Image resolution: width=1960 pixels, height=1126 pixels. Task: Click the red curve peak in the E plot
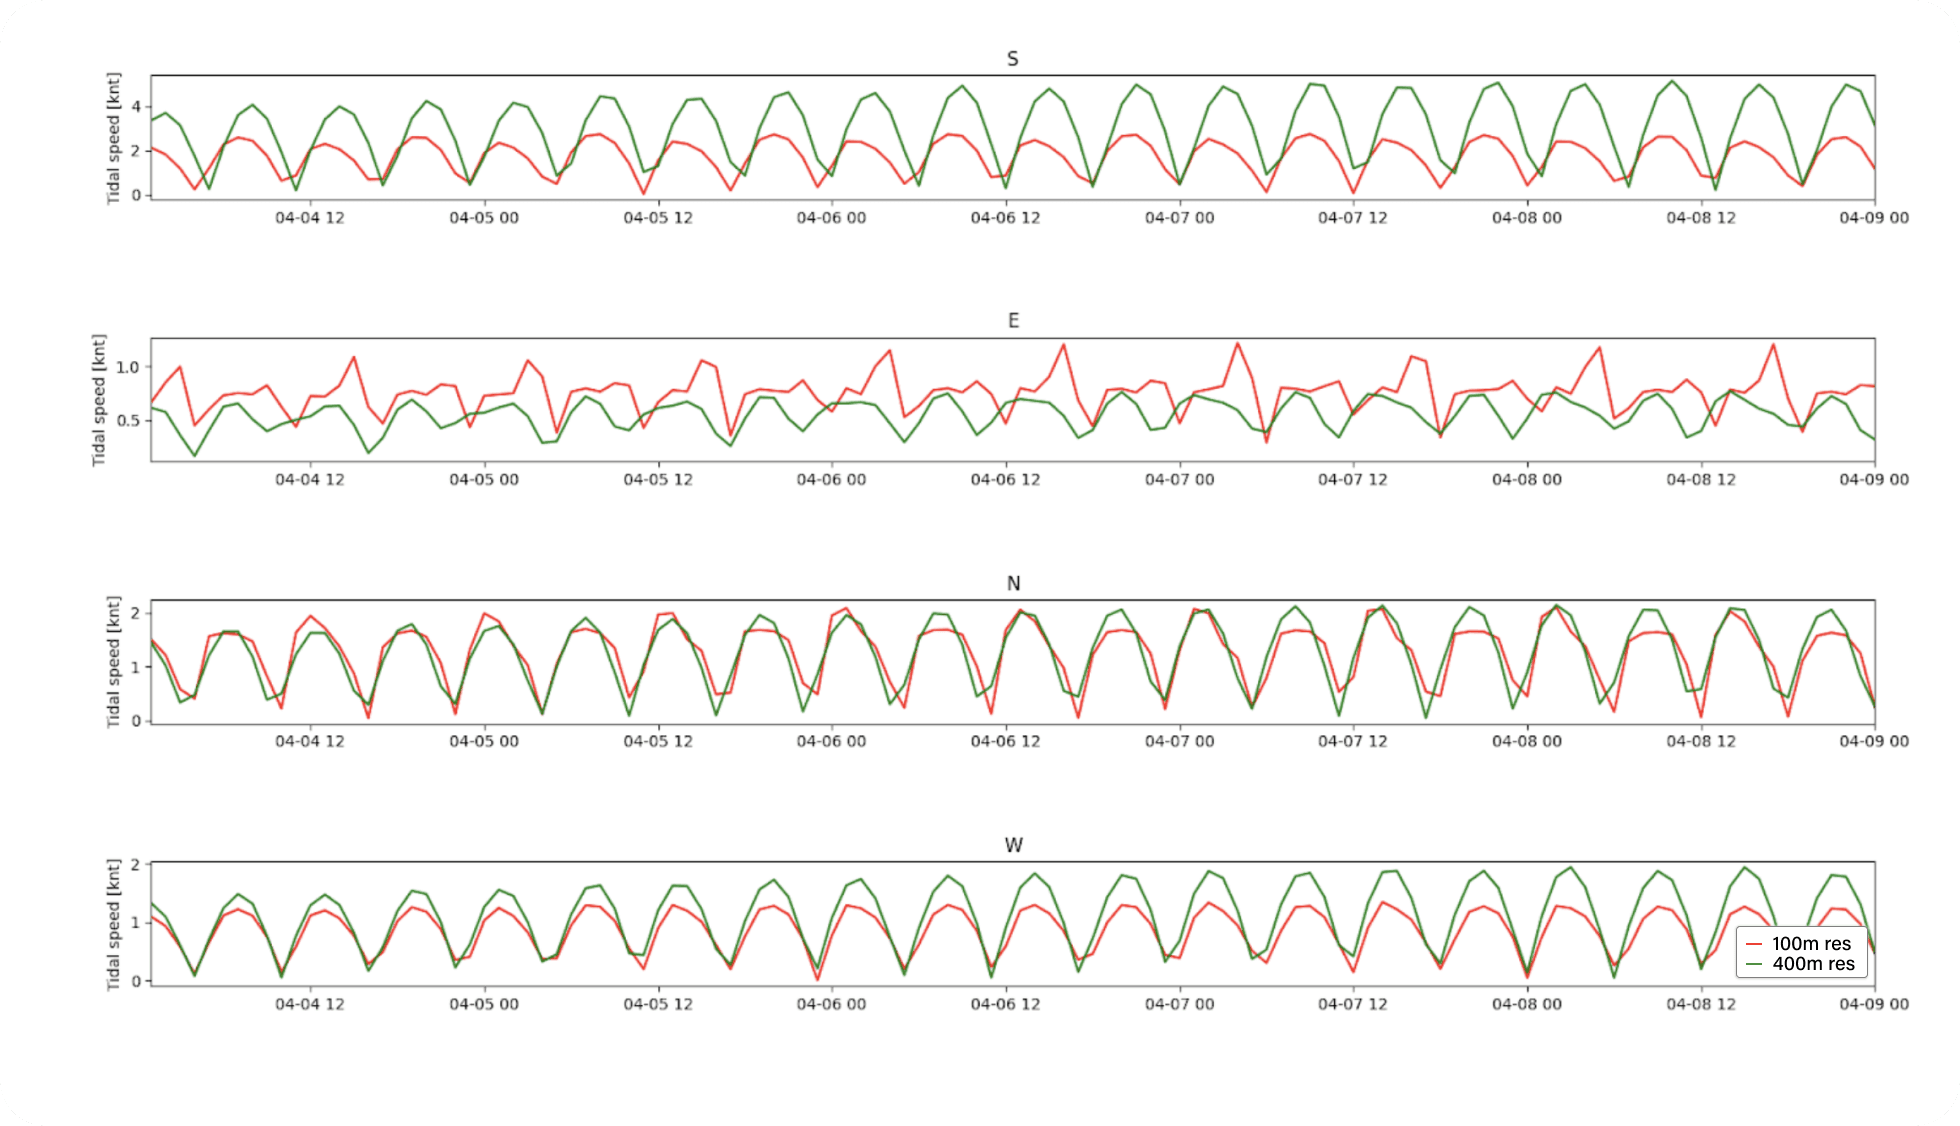click(x=1237, y=344)
